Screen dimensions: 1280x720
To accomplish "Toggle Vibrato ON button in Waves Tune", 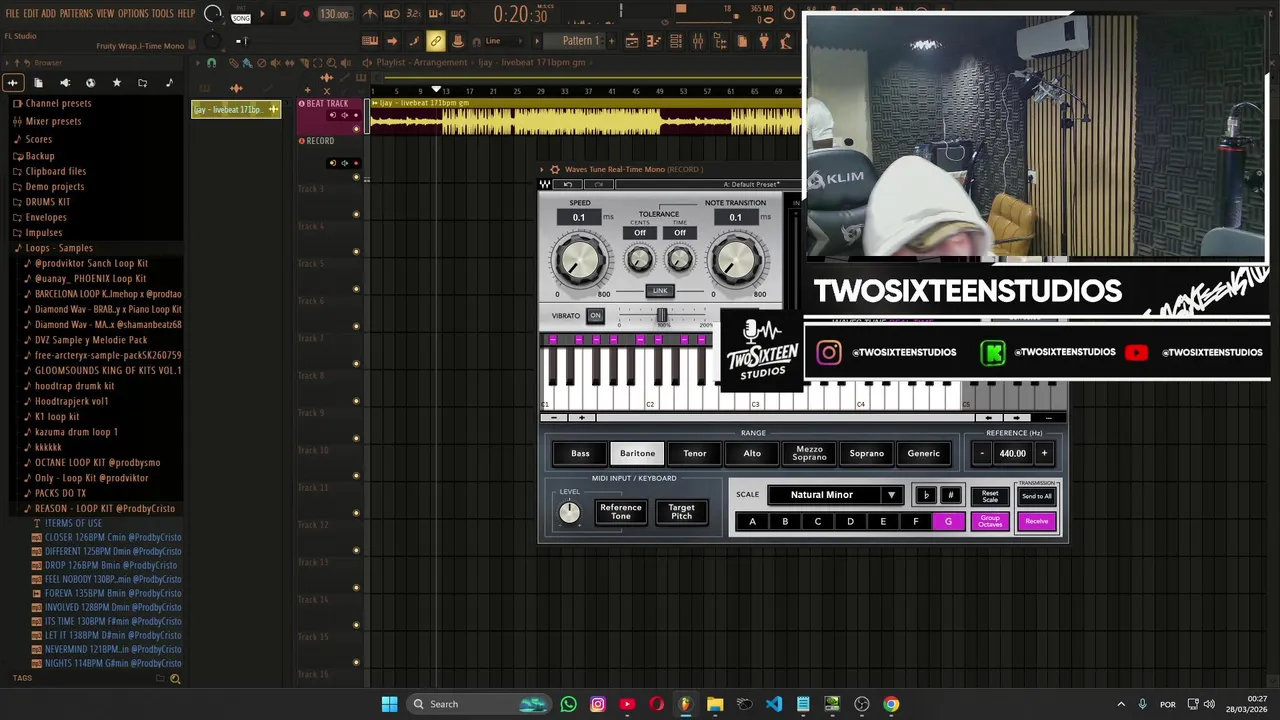I will coord(595,316).
